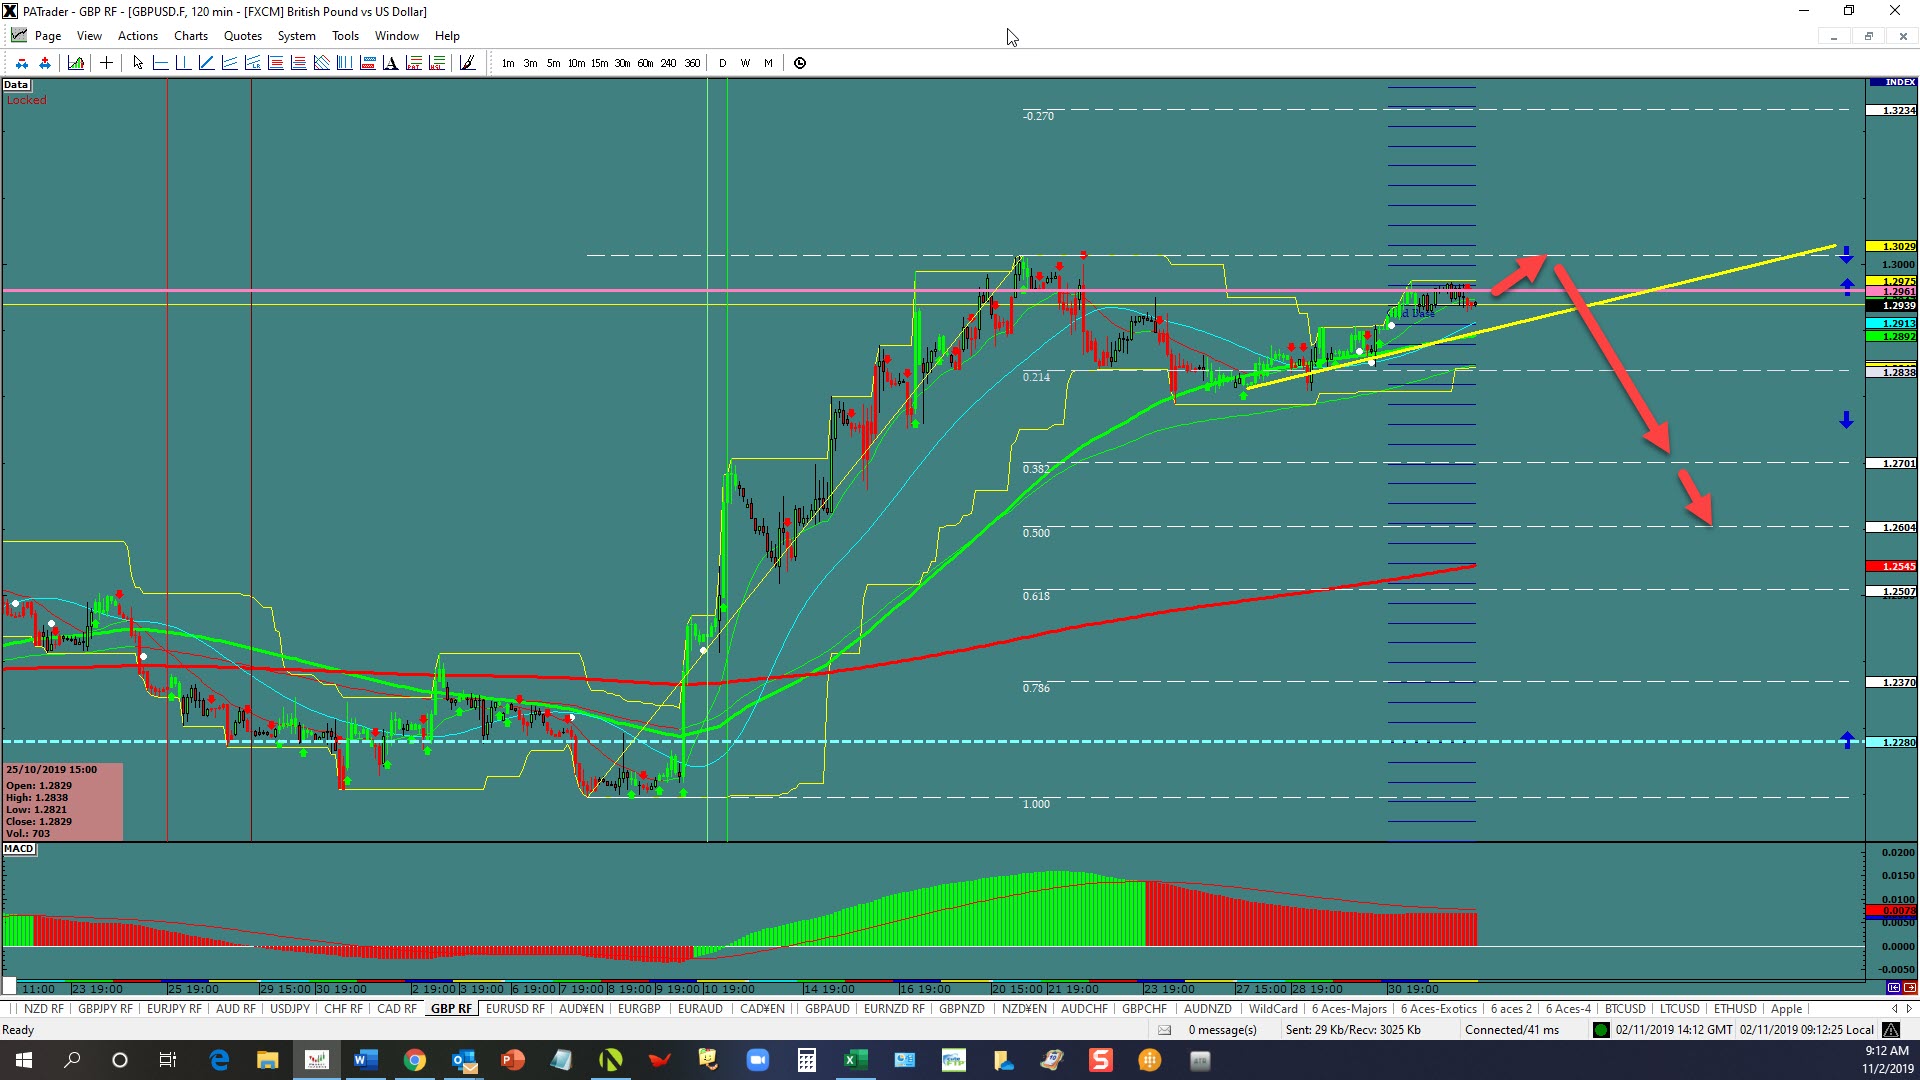
Task: Switch to 15m timeframe
Action: (599, 63)
